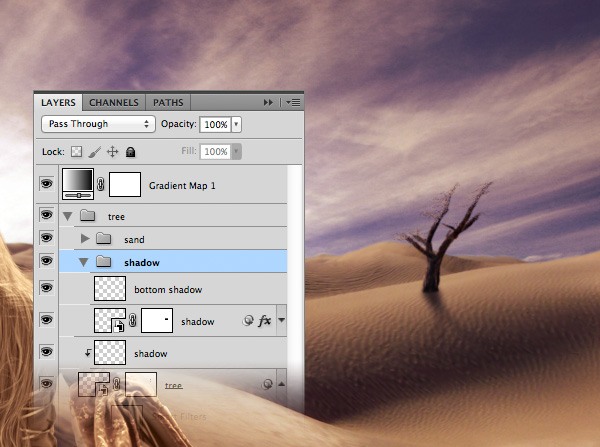Click the fx icon on the shadow layer

265,321
